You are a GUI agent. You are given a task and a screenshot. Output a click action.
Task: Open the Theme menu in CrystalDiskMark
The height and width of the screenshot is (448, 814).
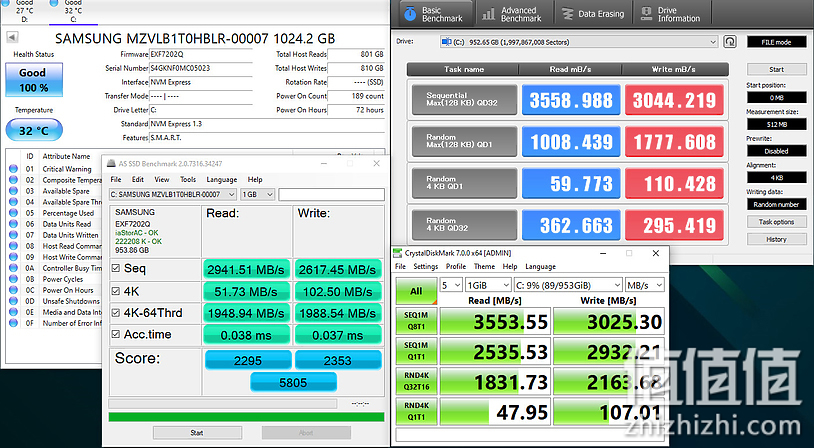point(484,266)
